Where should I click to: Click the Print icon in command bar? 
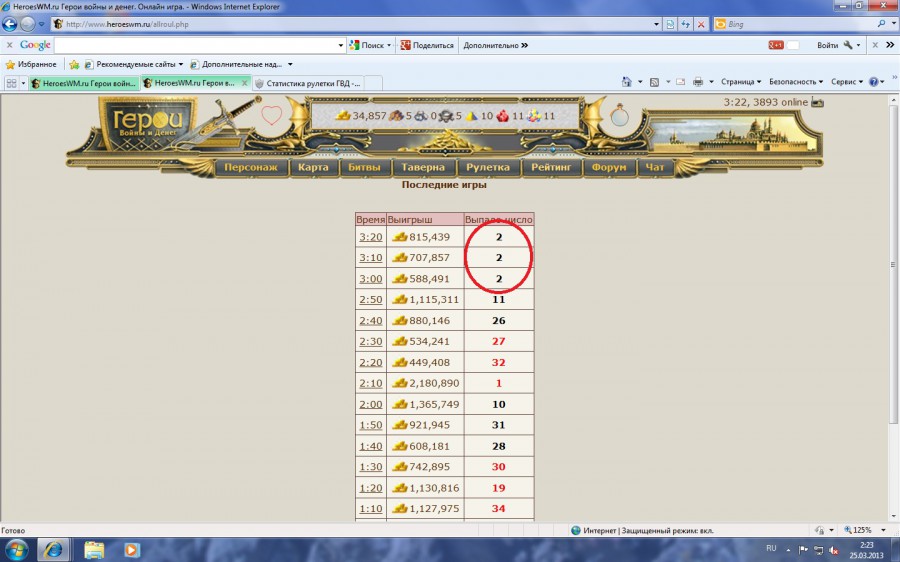coord(697,83)
